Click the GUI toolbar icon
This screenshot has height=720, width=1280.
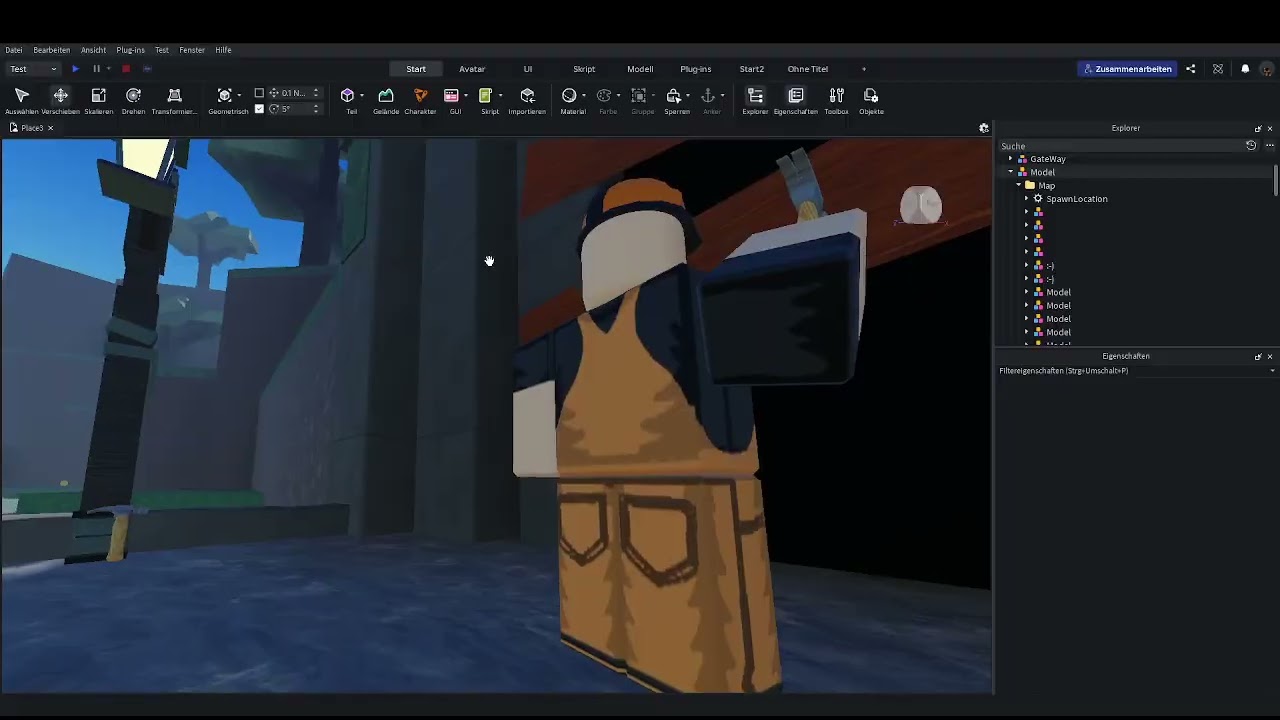pyautogui.click(x=451, y=96)
